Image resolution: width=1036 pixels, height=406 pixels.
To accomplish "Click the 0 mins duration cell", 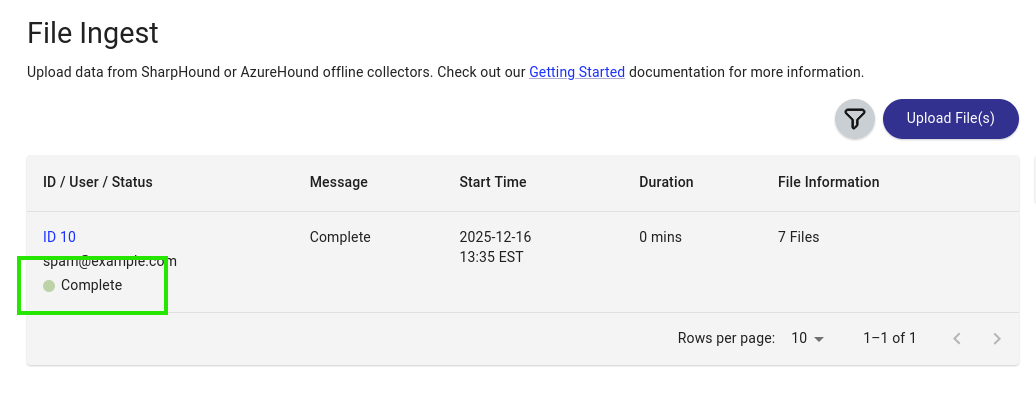I will coord(660,237).
